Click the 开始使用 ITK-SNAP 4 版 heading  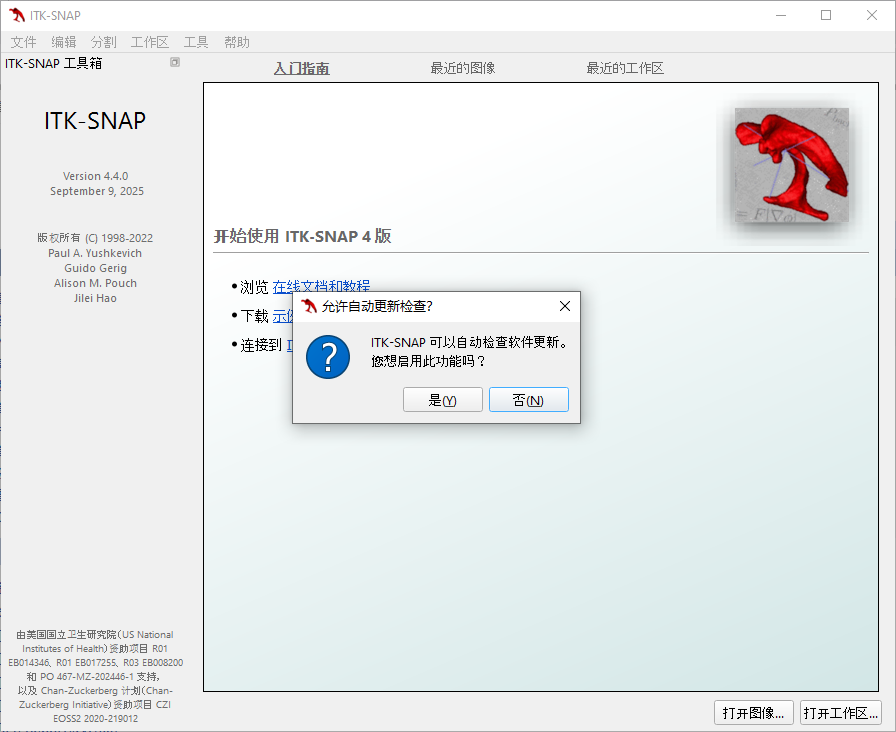pyautogui.click(x=302, y=236)
